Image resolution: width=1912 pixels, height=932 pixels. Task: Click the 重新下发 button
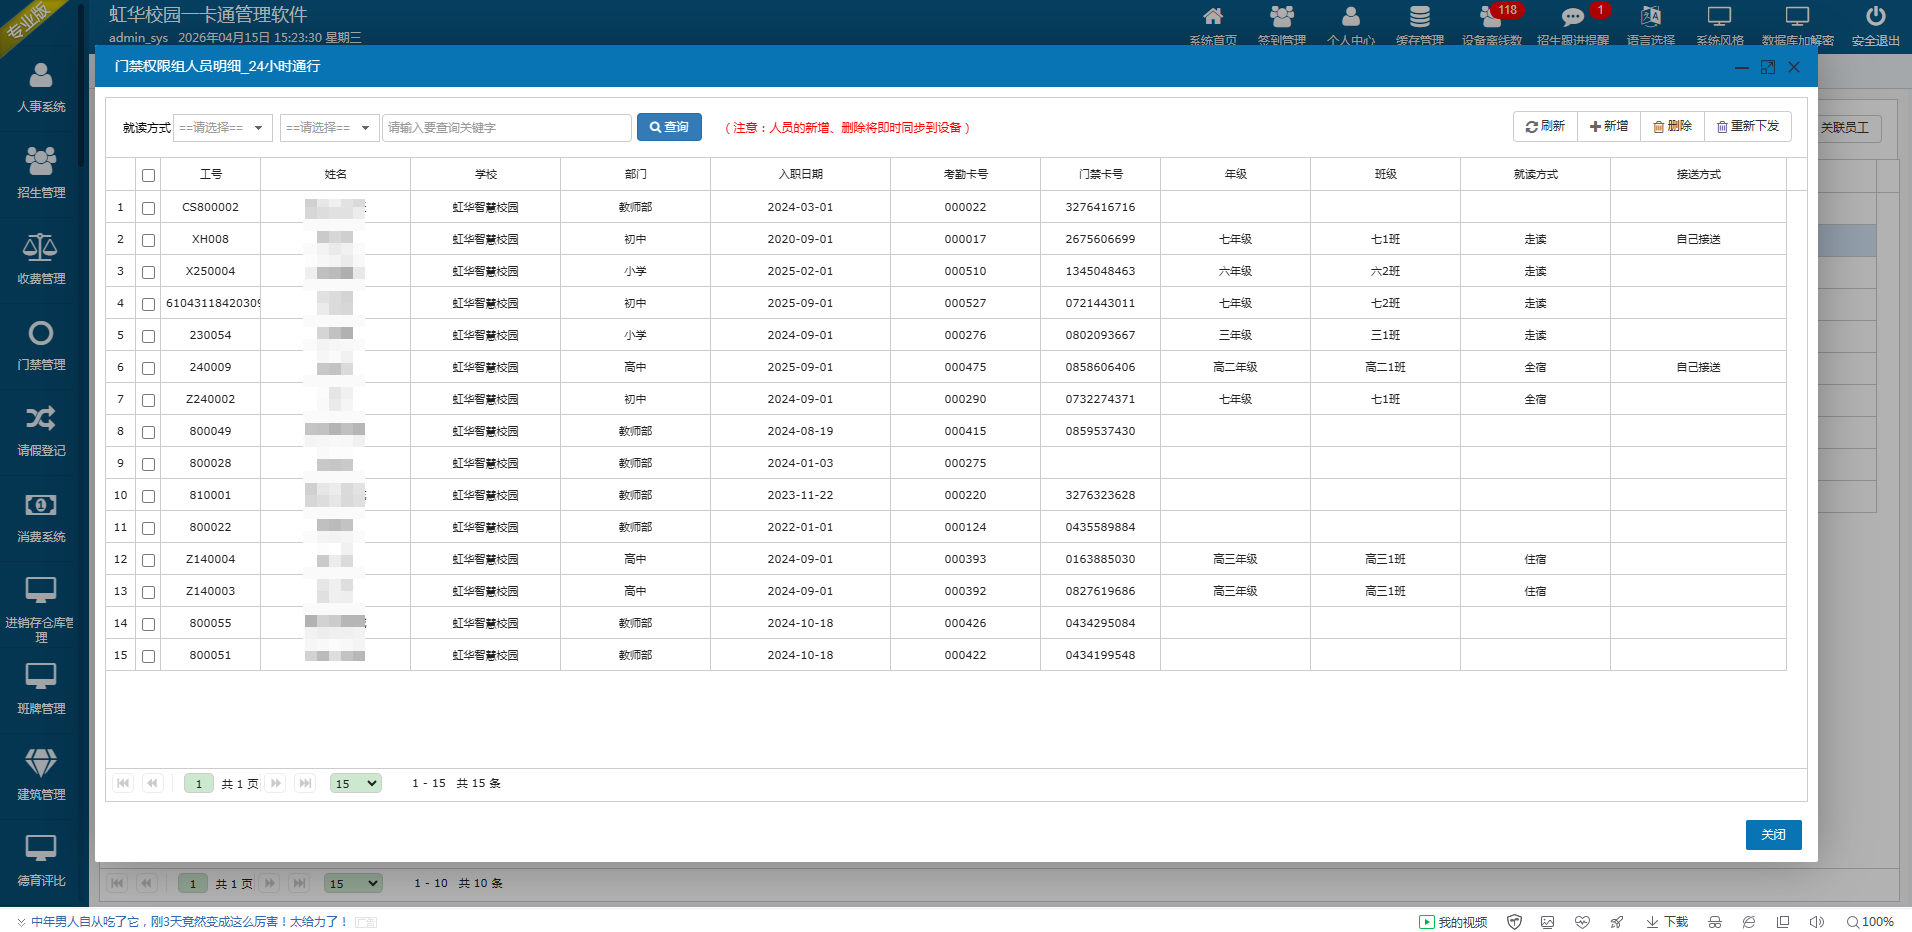pyautogui.click(x=1748, y=126)
